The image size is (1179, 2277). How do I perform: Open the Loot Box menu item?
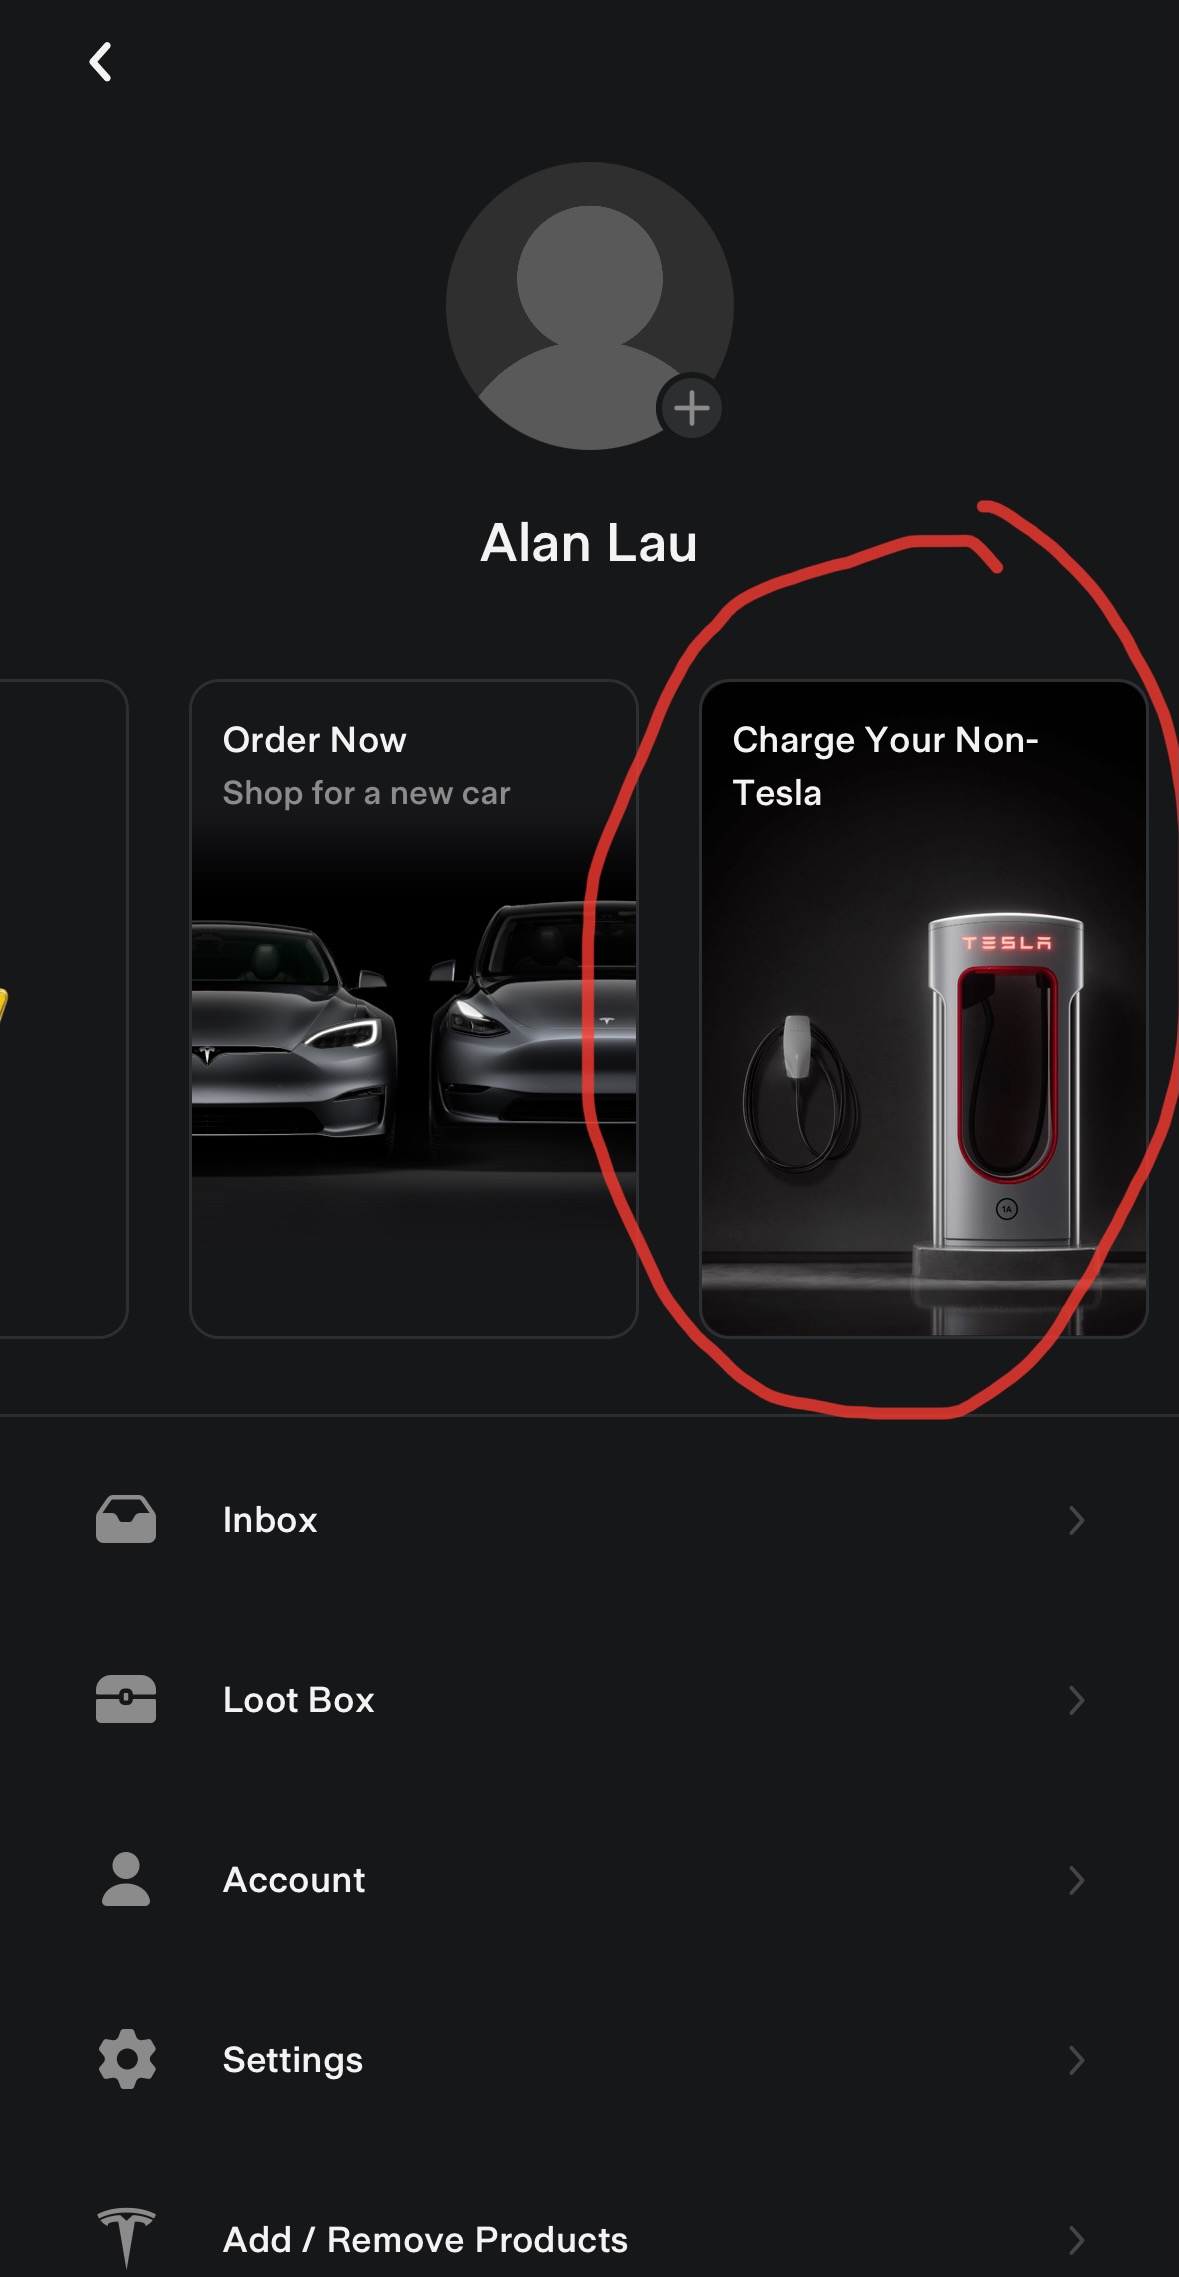tap(589, 1700)
